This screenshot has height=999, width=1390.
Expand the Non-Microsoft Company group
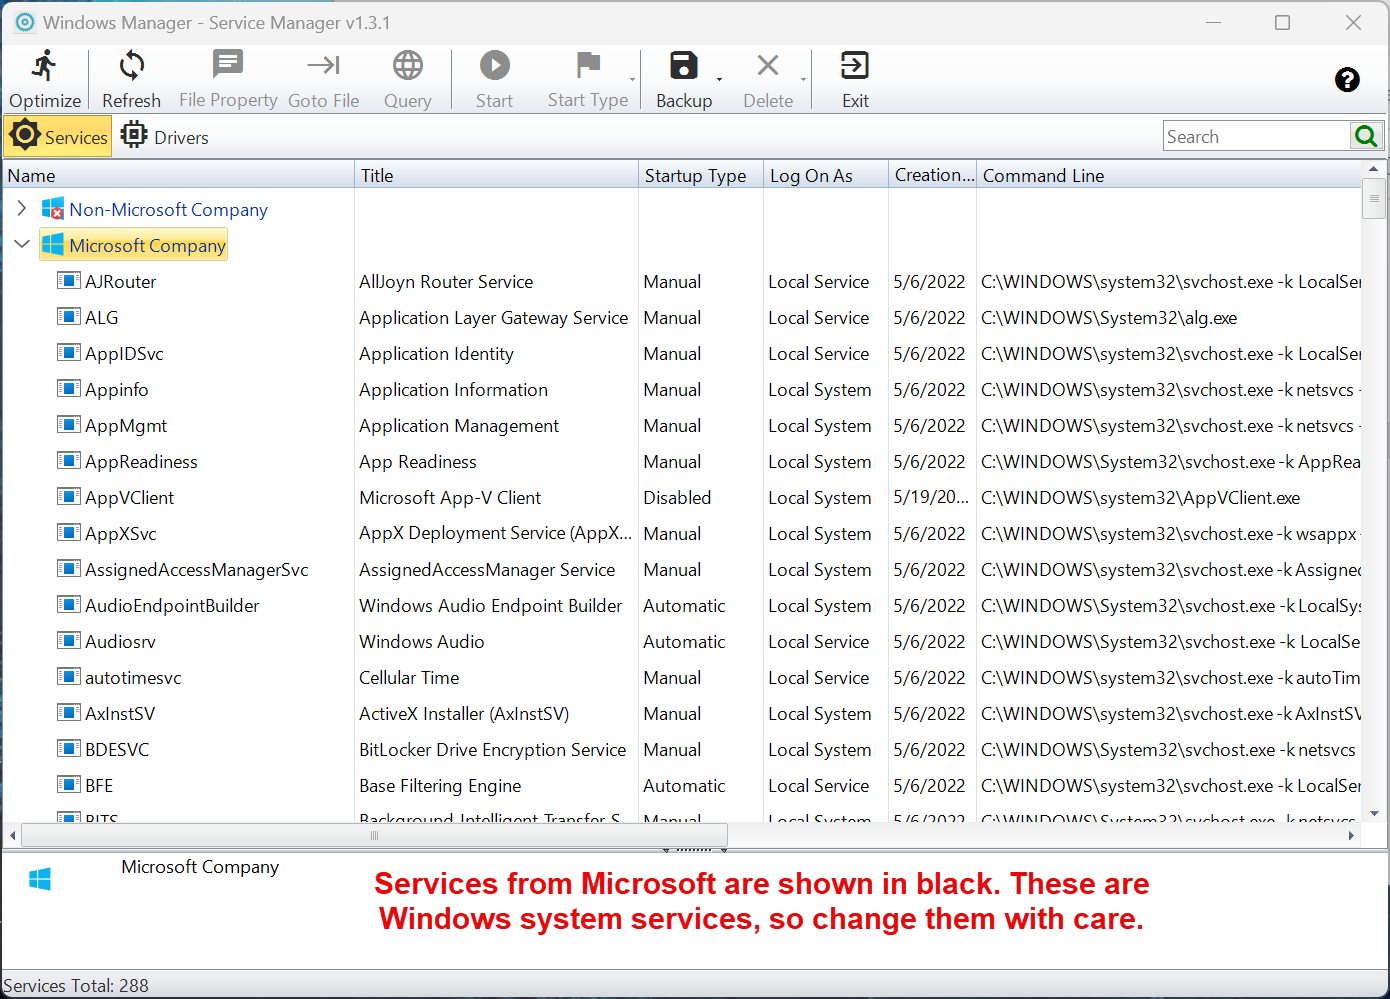[21, 208]
